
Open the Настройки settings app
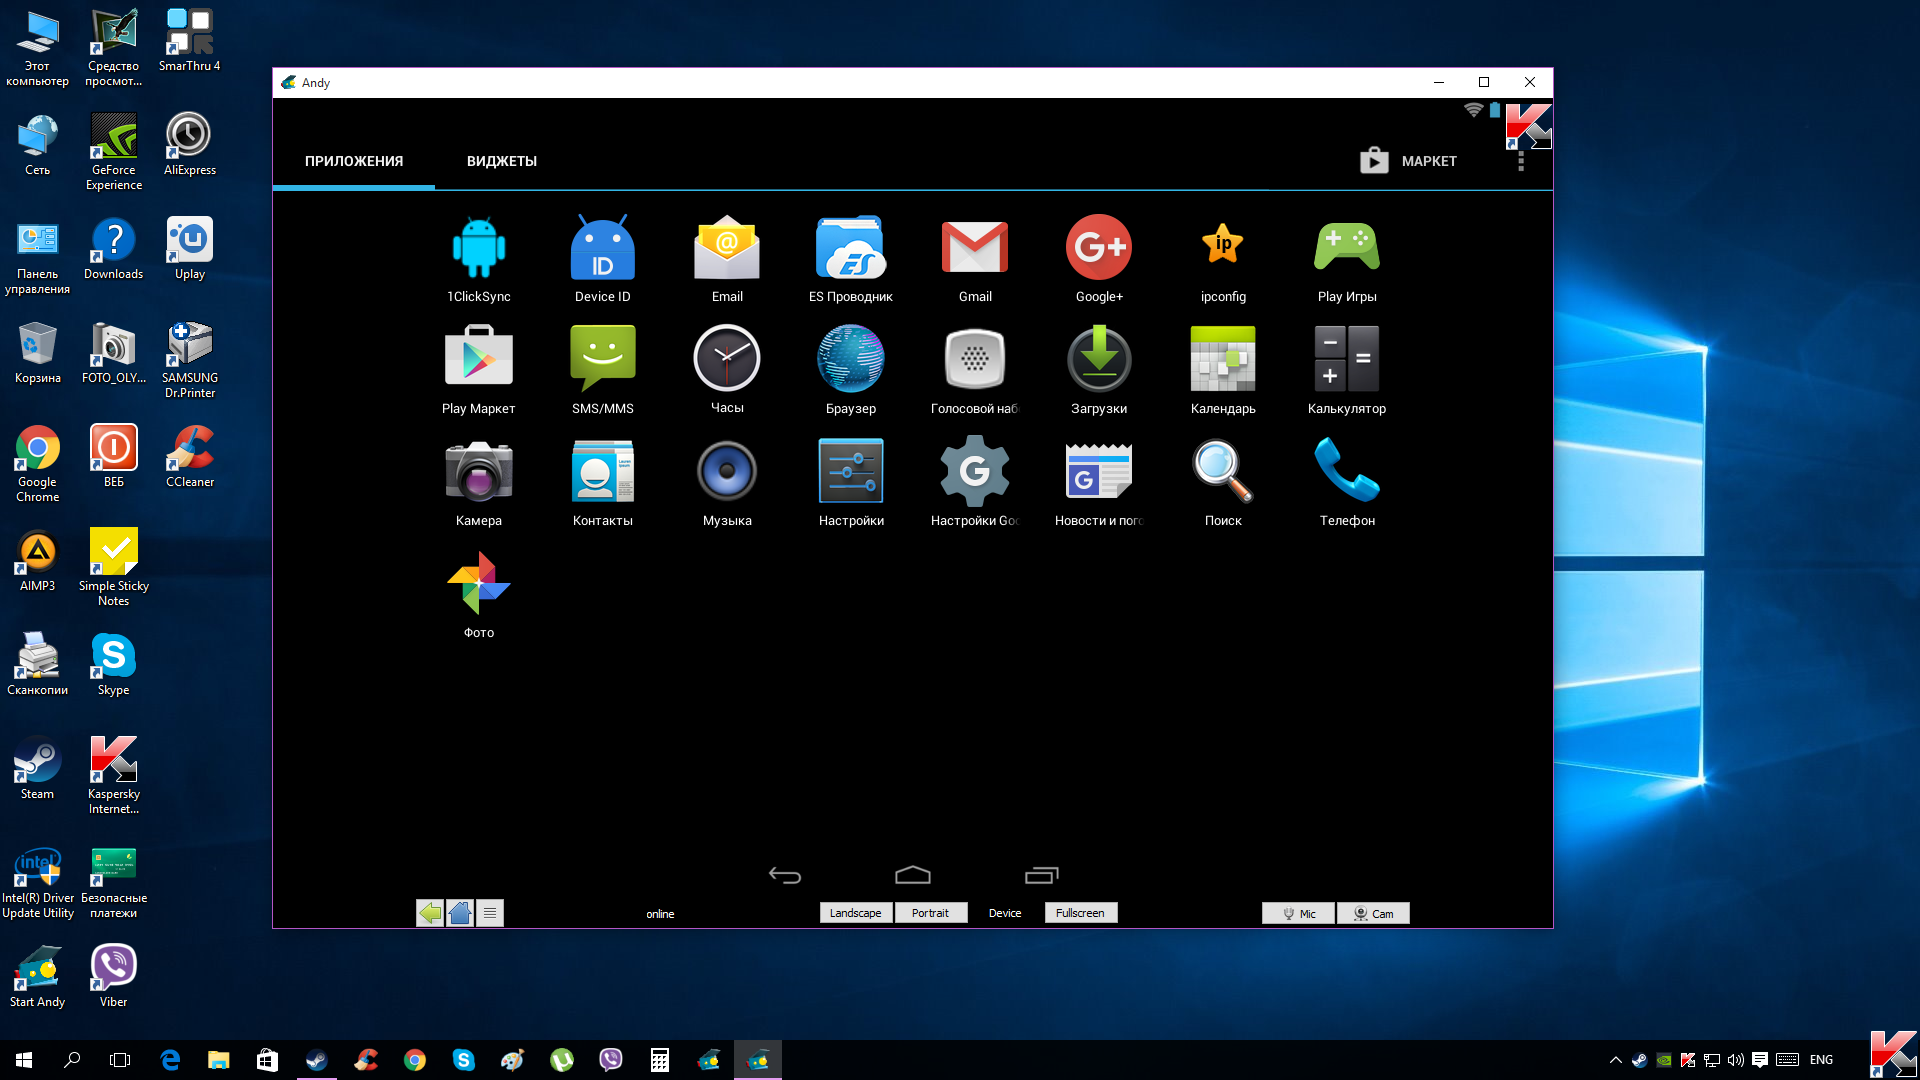(850, 470)
